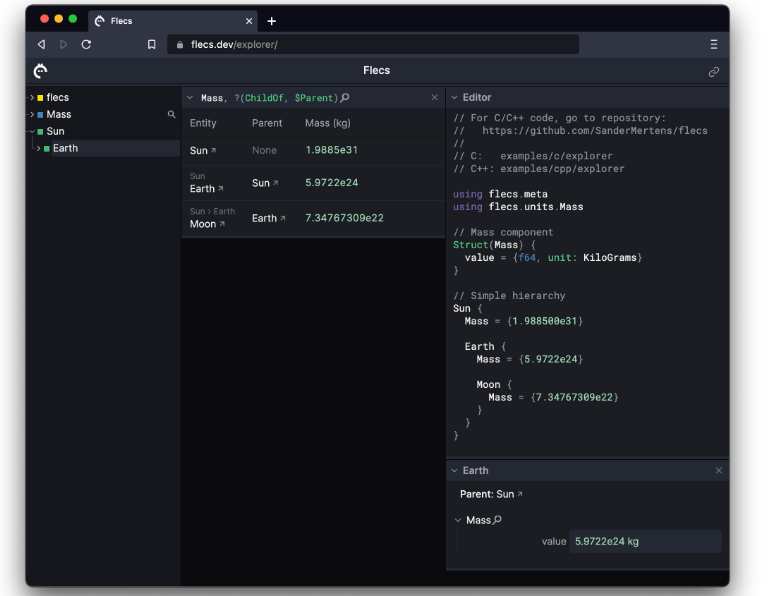Reload the page with the browser refresh icon
The height and width of the screenshot is (596, 773).
87,44
